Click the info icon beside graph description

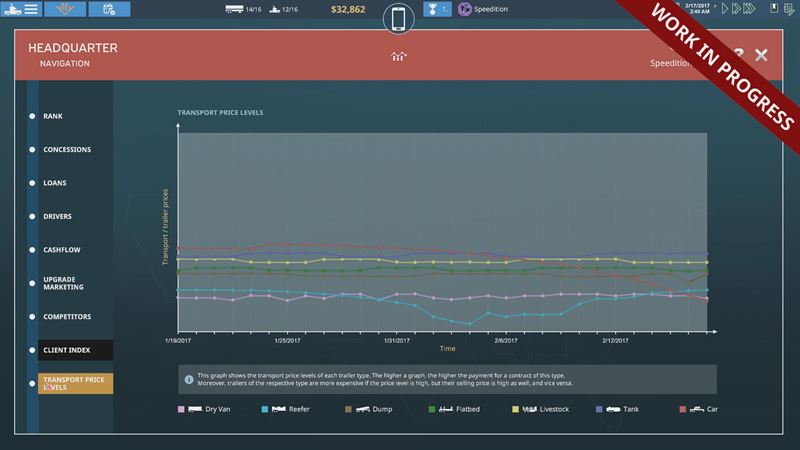tap(190, 378)
